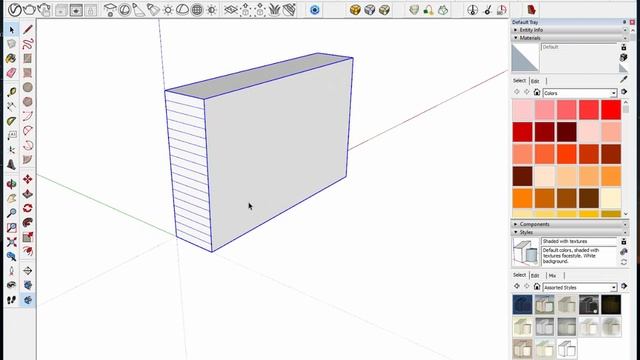Click the Create New Style icon
This screenshot has width=640, height=360.
(x=623, y=252)
